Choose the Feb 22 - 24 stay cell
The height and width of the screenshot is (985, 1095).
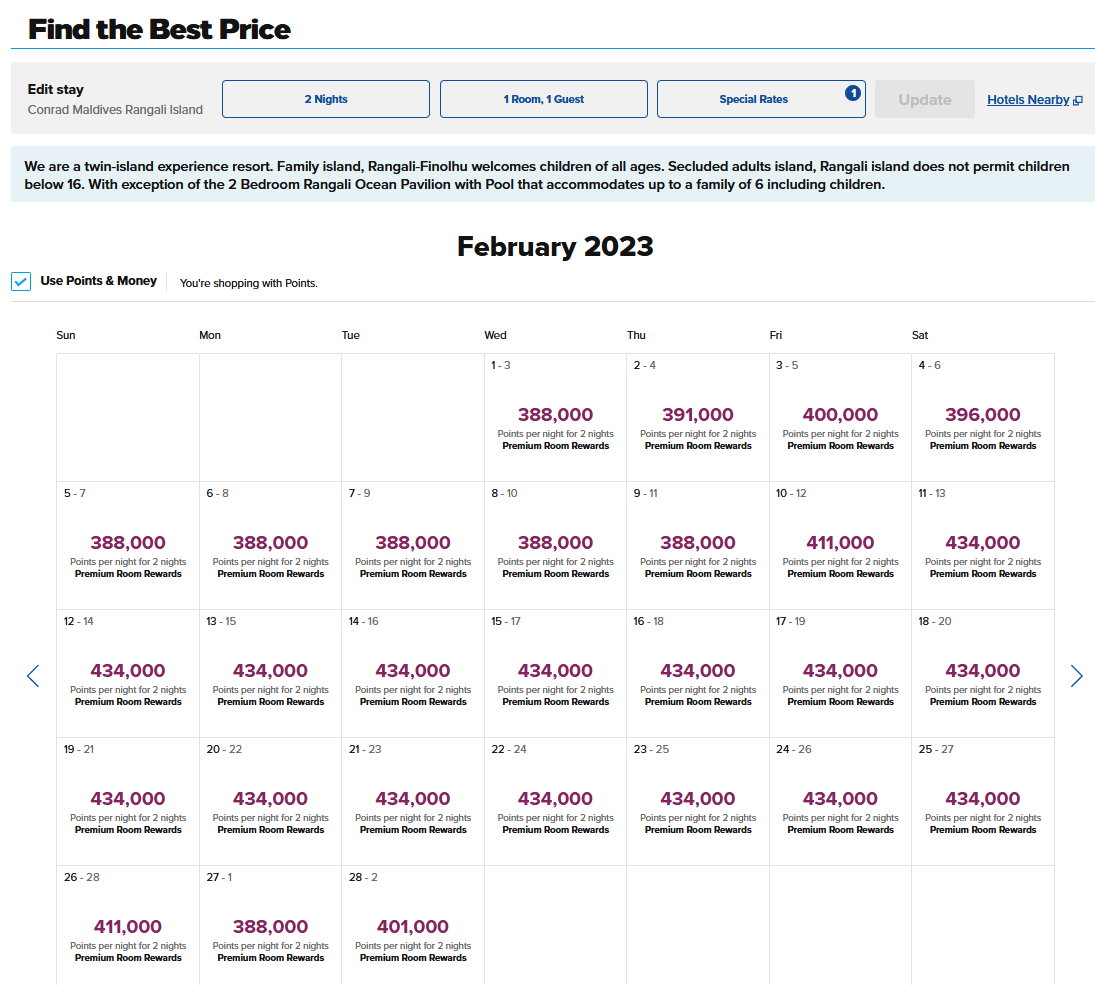[x=556, y=801]
